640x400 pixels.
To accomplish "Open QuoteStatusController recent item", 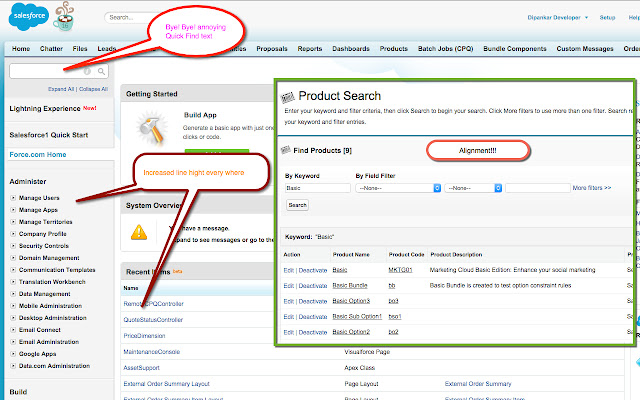I will coord(153,320).
